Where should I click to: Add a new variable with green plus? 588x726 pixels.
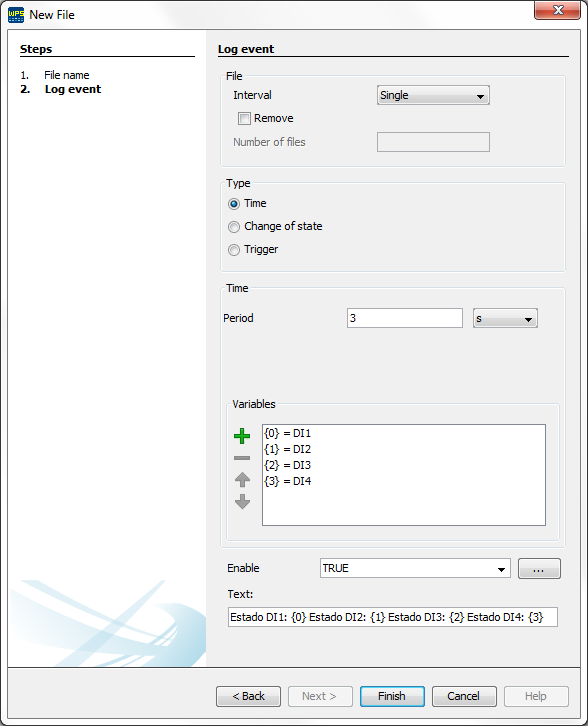point(242,436)
